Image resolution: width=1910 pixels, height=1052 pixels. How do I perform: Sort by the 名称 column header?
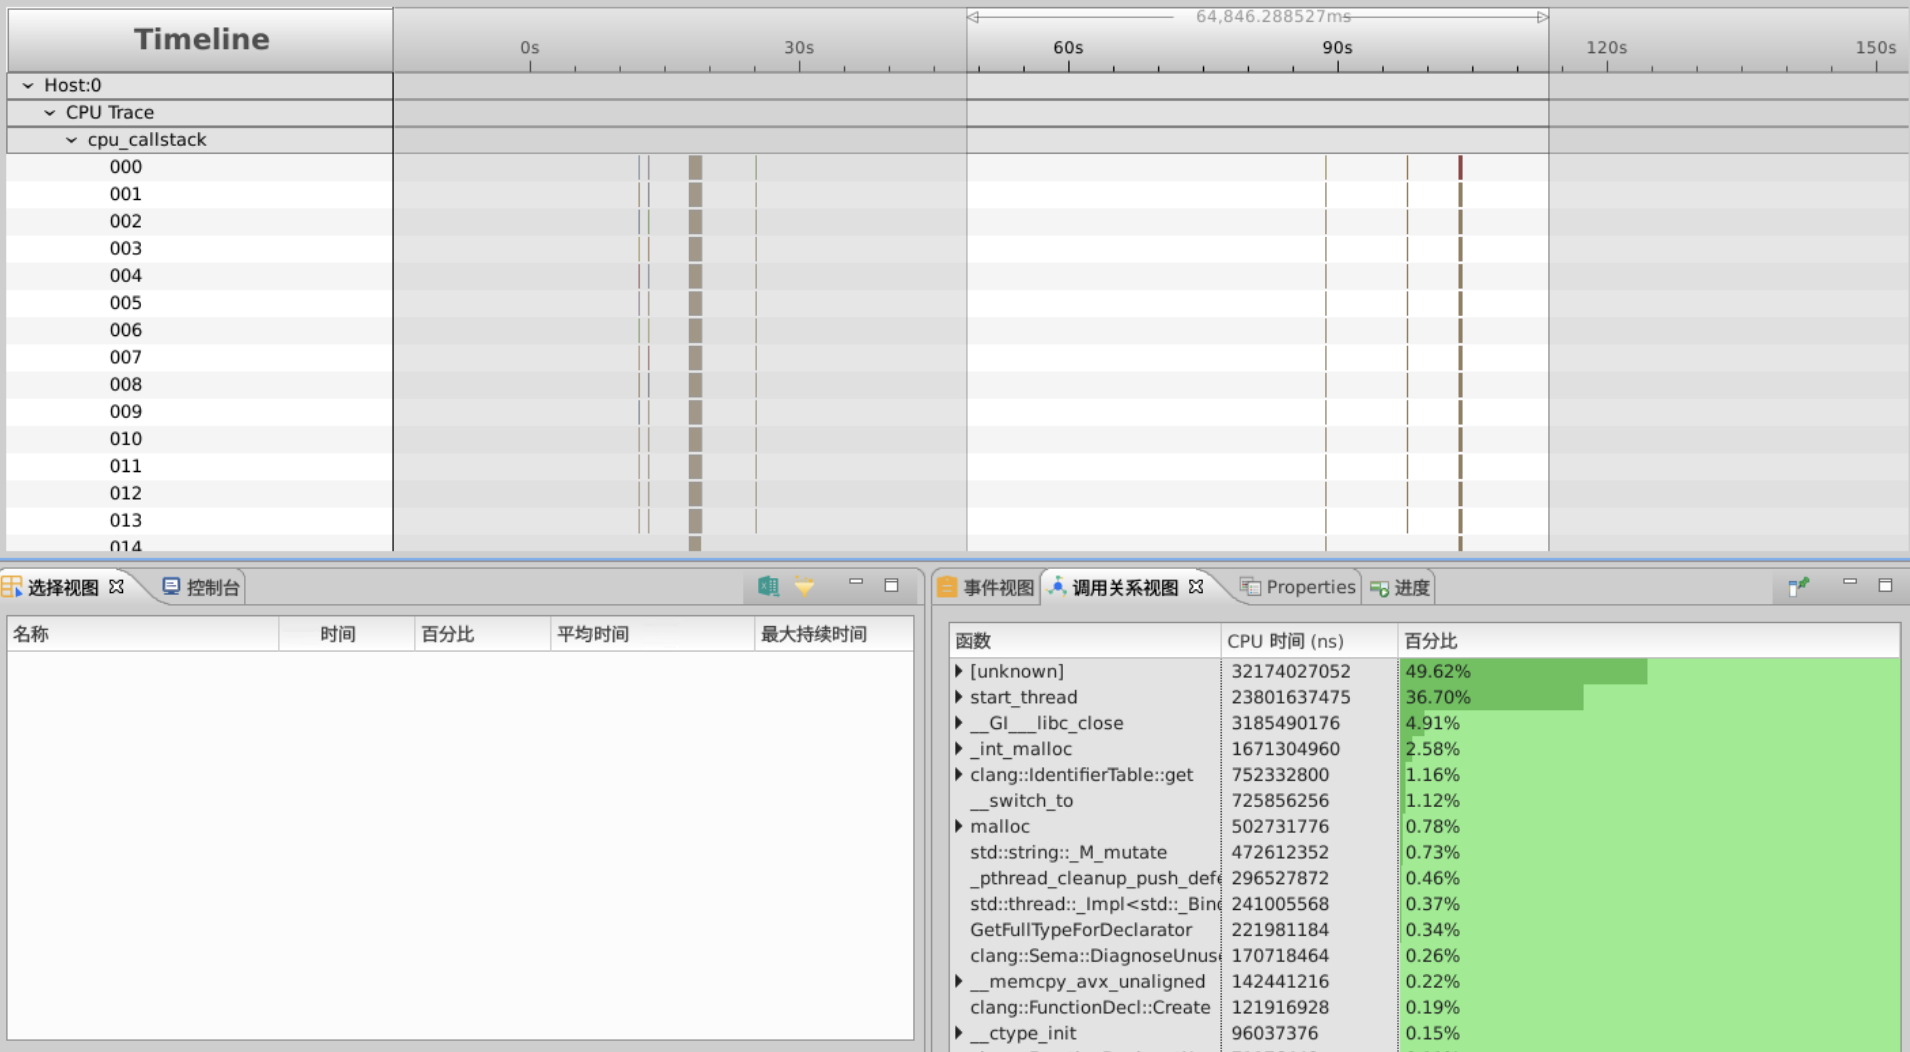(142, 634)
